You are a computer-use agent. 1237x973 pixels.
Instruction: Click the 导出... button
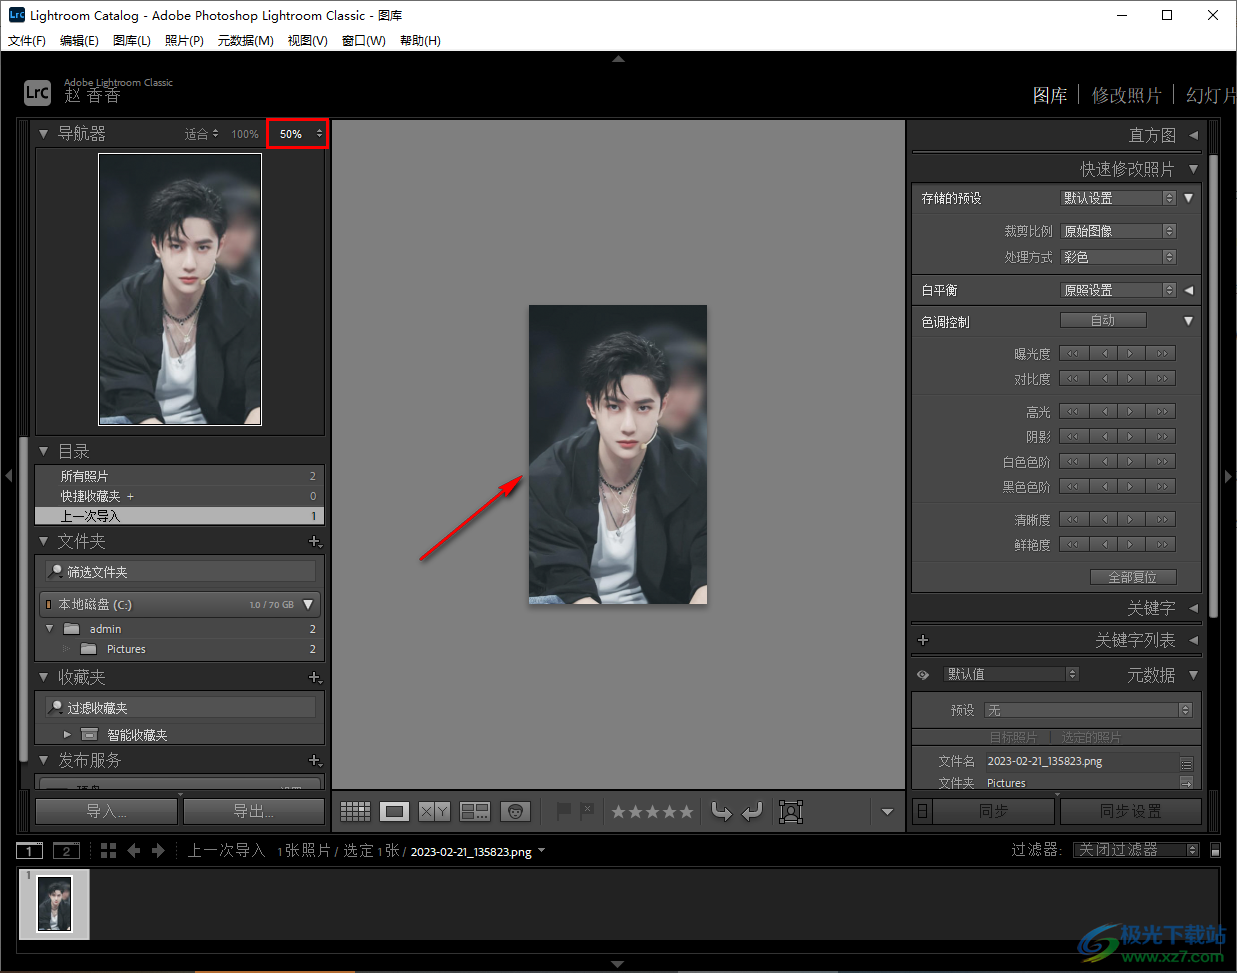(254, 811)
